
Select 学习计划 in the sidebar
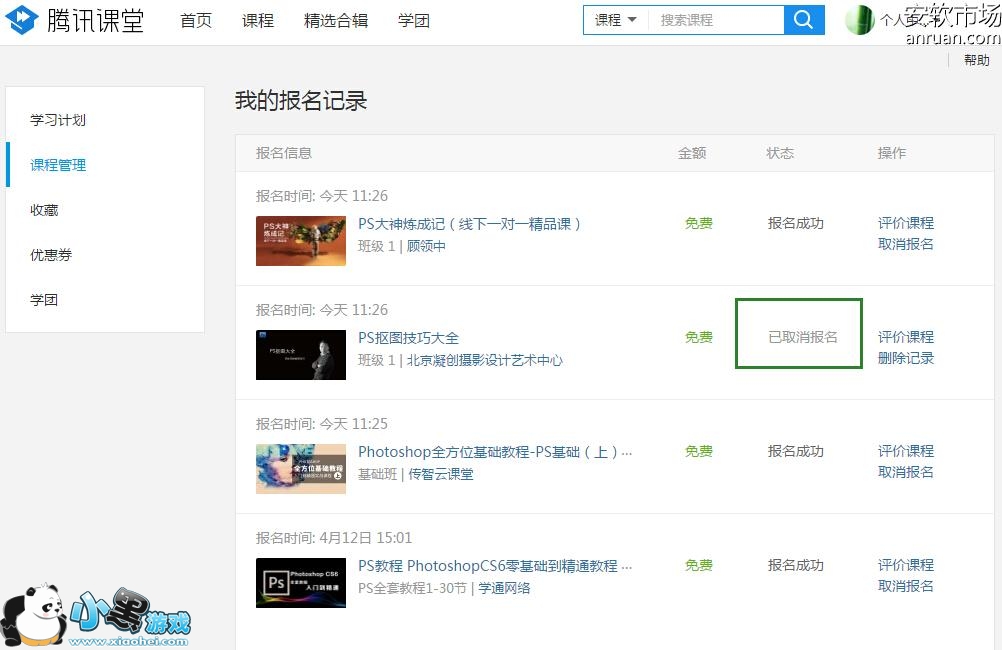point(58,120)
